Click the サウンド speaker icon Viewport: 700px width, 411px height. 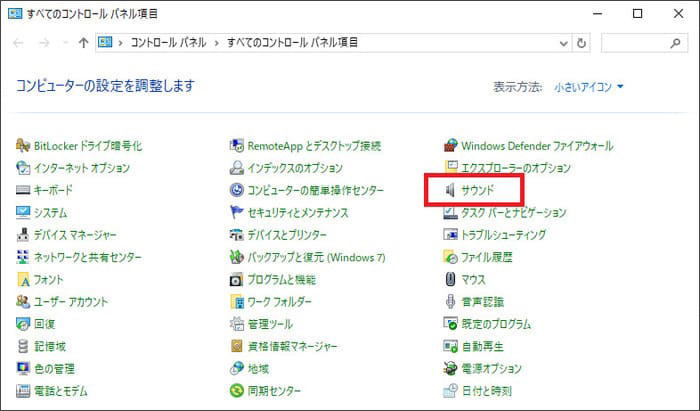450,190
